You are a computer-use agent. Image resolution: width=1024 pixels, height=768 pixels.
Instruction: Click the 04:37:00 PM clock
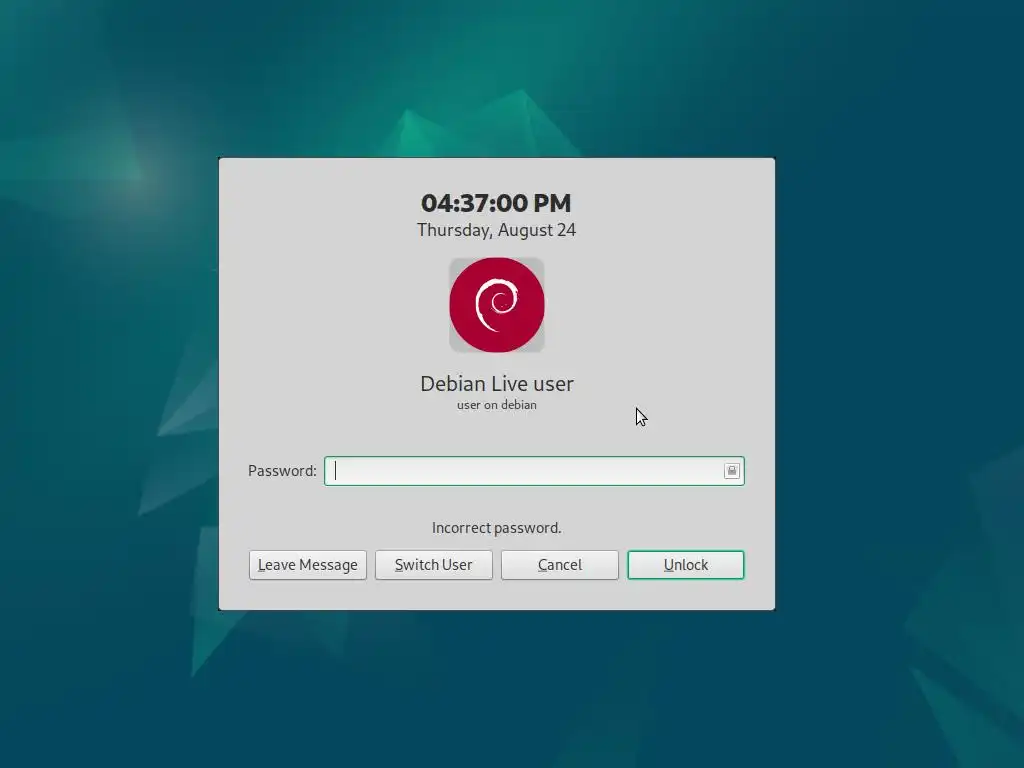pos(496,203)
